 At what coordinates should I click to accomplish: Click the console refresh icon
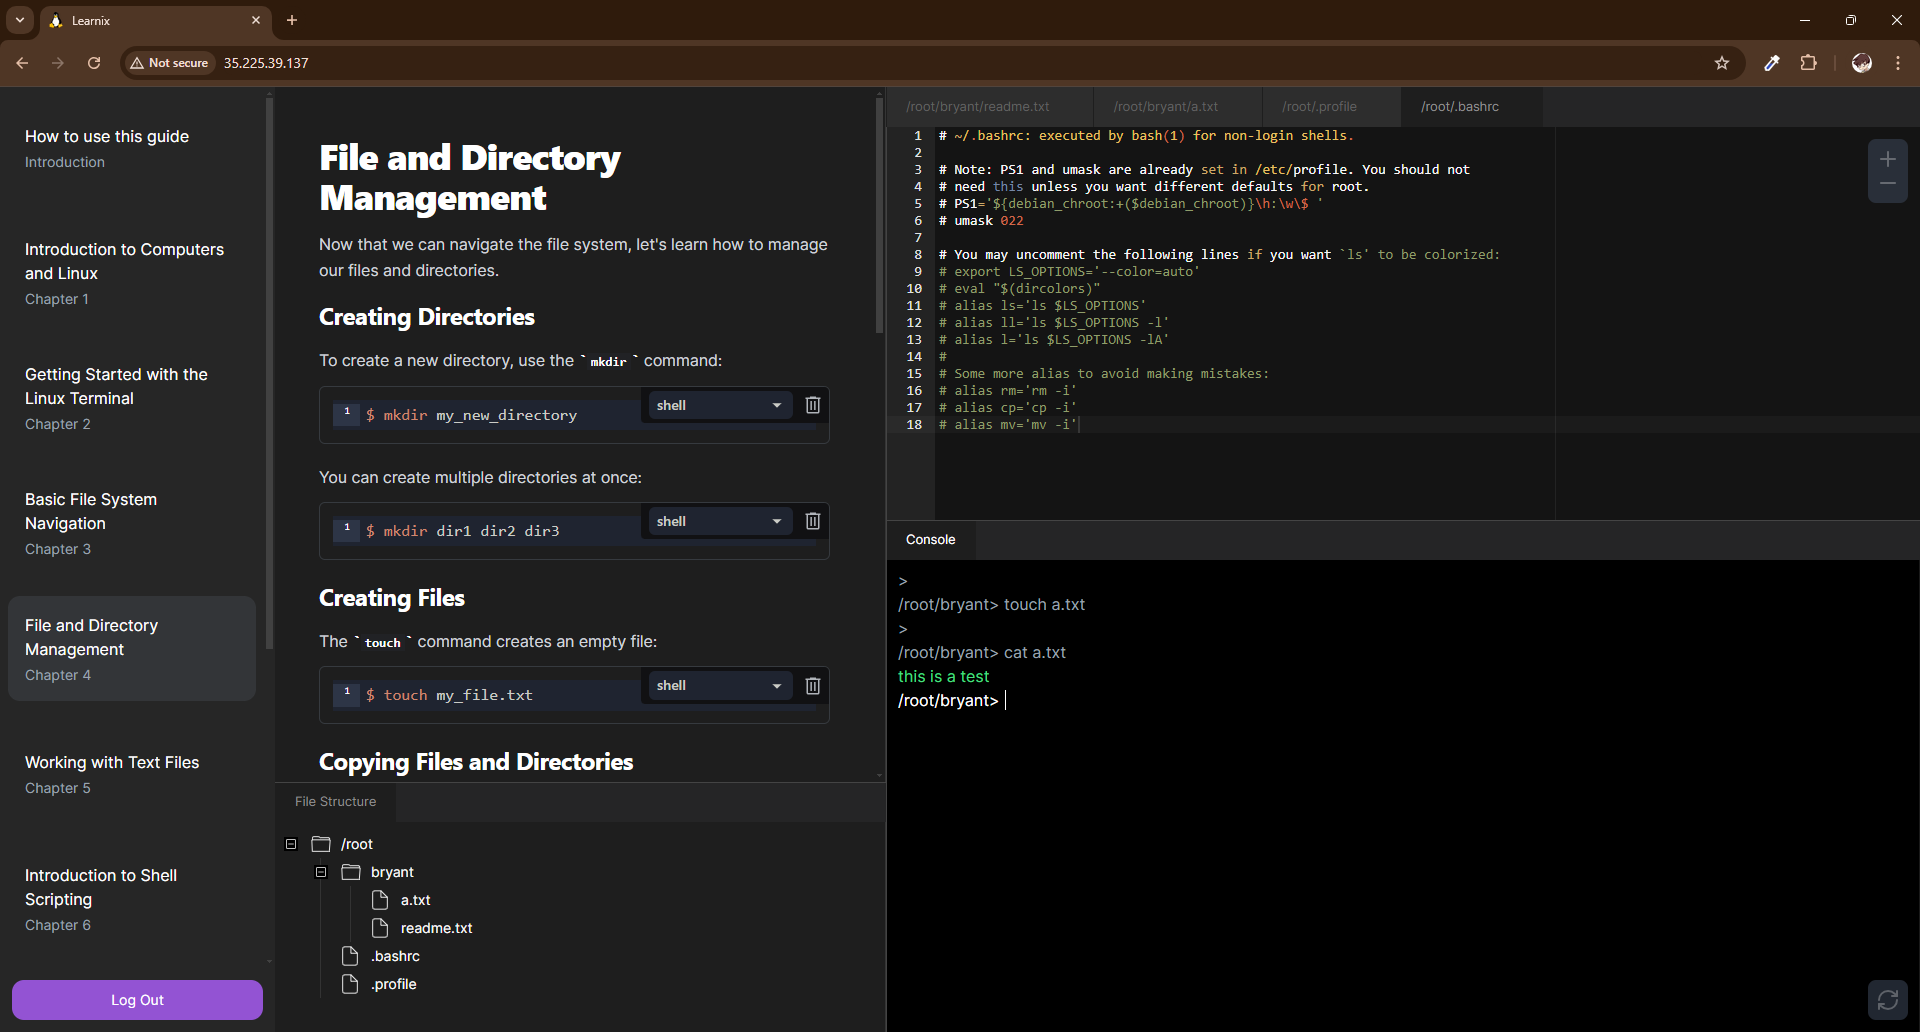click(1887, 999)
